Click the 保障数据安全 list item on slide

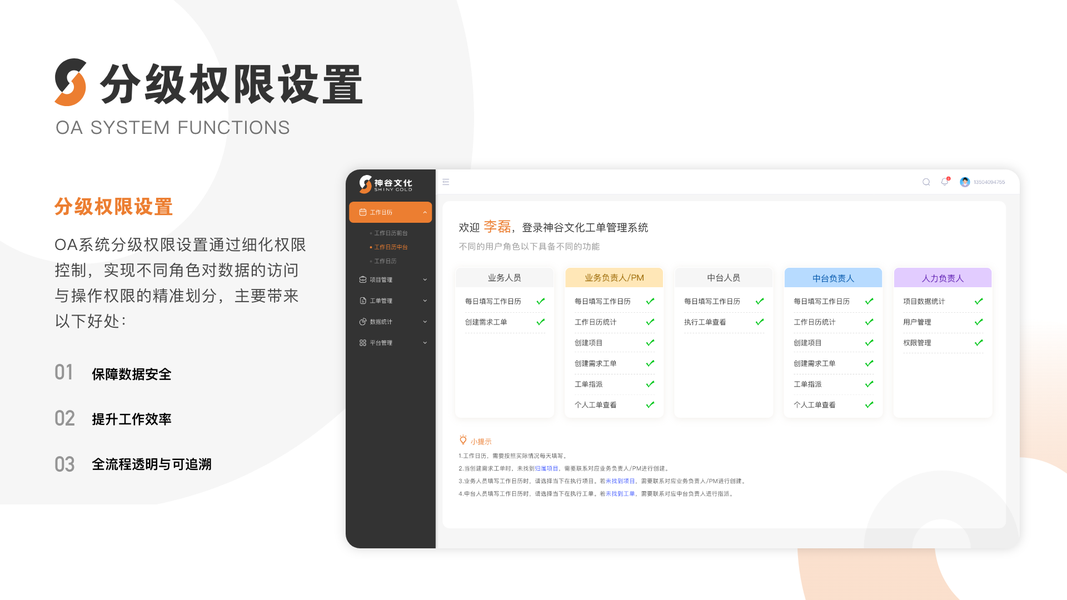tap(131, 374)
